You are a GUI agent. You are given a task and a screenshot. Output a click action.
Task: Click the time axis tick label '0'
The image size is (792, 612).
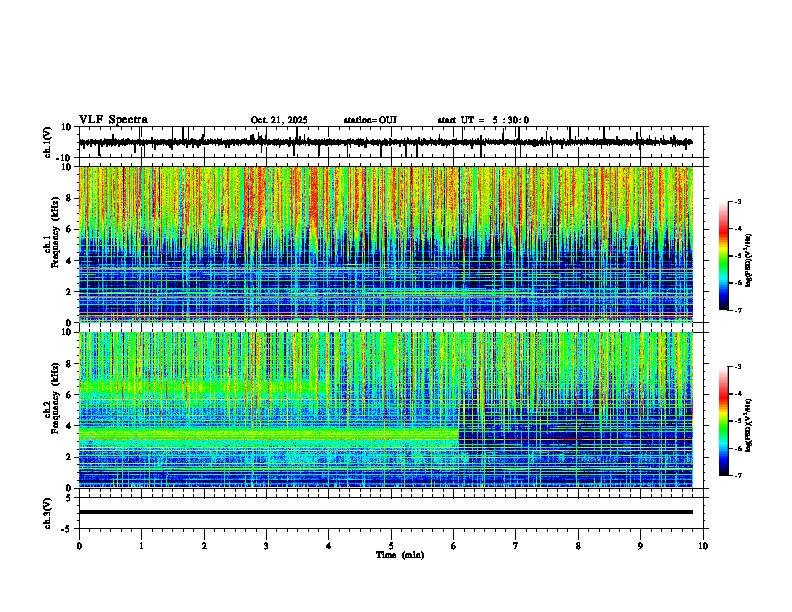coord(79,546)
